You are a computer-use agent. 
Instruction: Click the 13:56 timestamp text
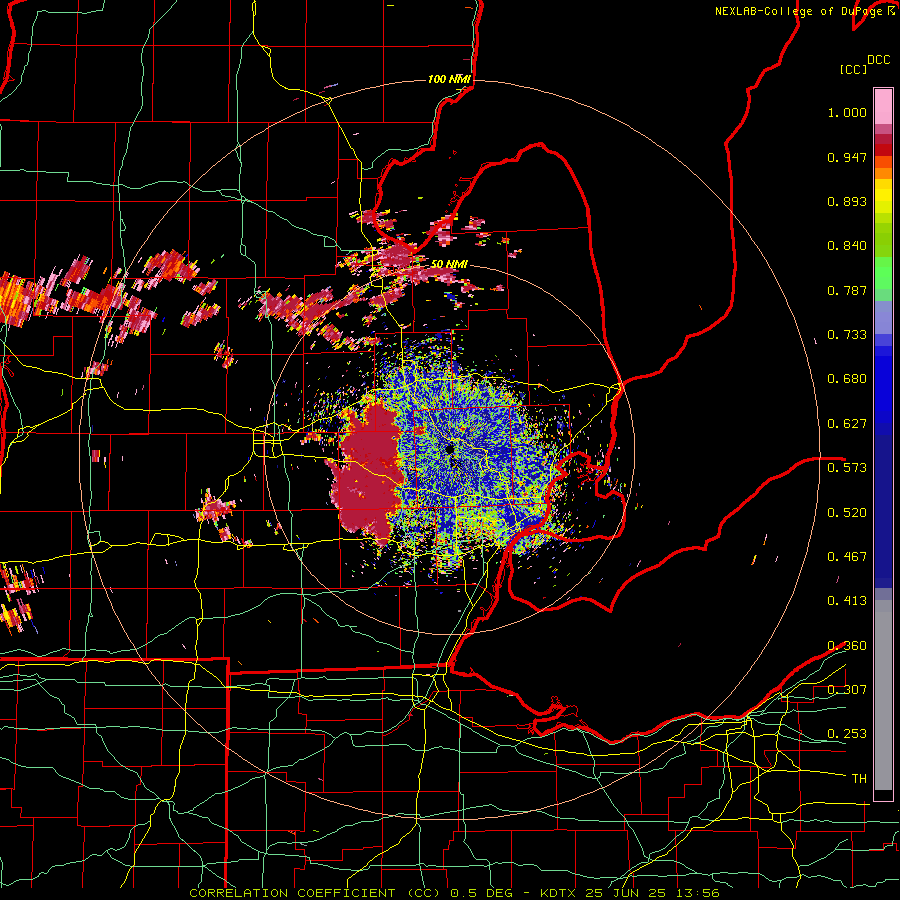pyautogui.click(x=698, y=893)
